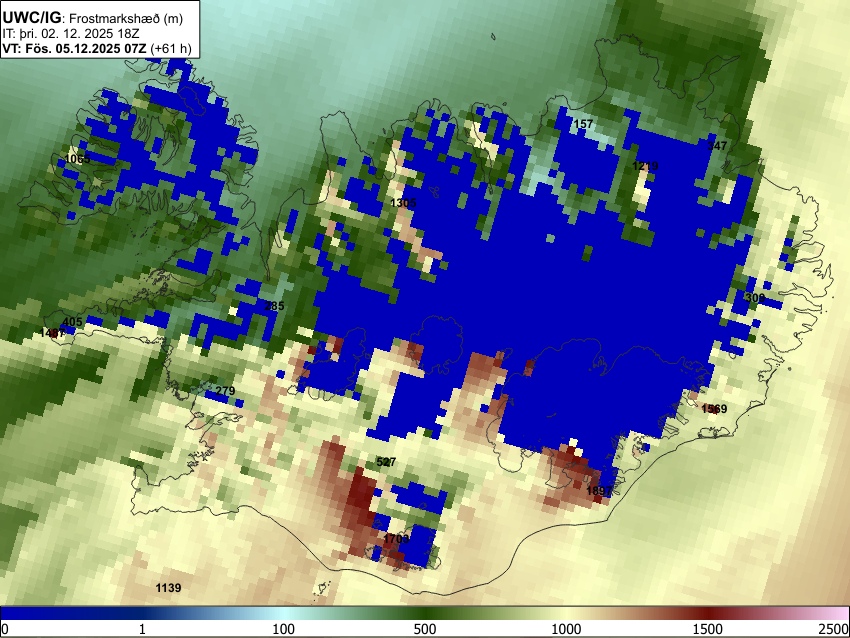The height and width of the screenshot is (638, 850).
Task: Select the 527 value label on the map
Action: click(386, 462)
